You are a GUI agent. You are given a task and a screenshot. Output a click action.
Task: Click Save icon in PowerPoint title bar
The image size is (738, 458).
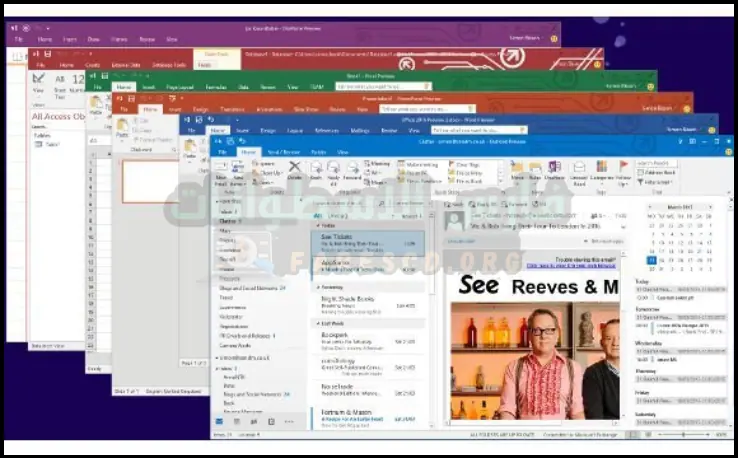click(131, 98)
